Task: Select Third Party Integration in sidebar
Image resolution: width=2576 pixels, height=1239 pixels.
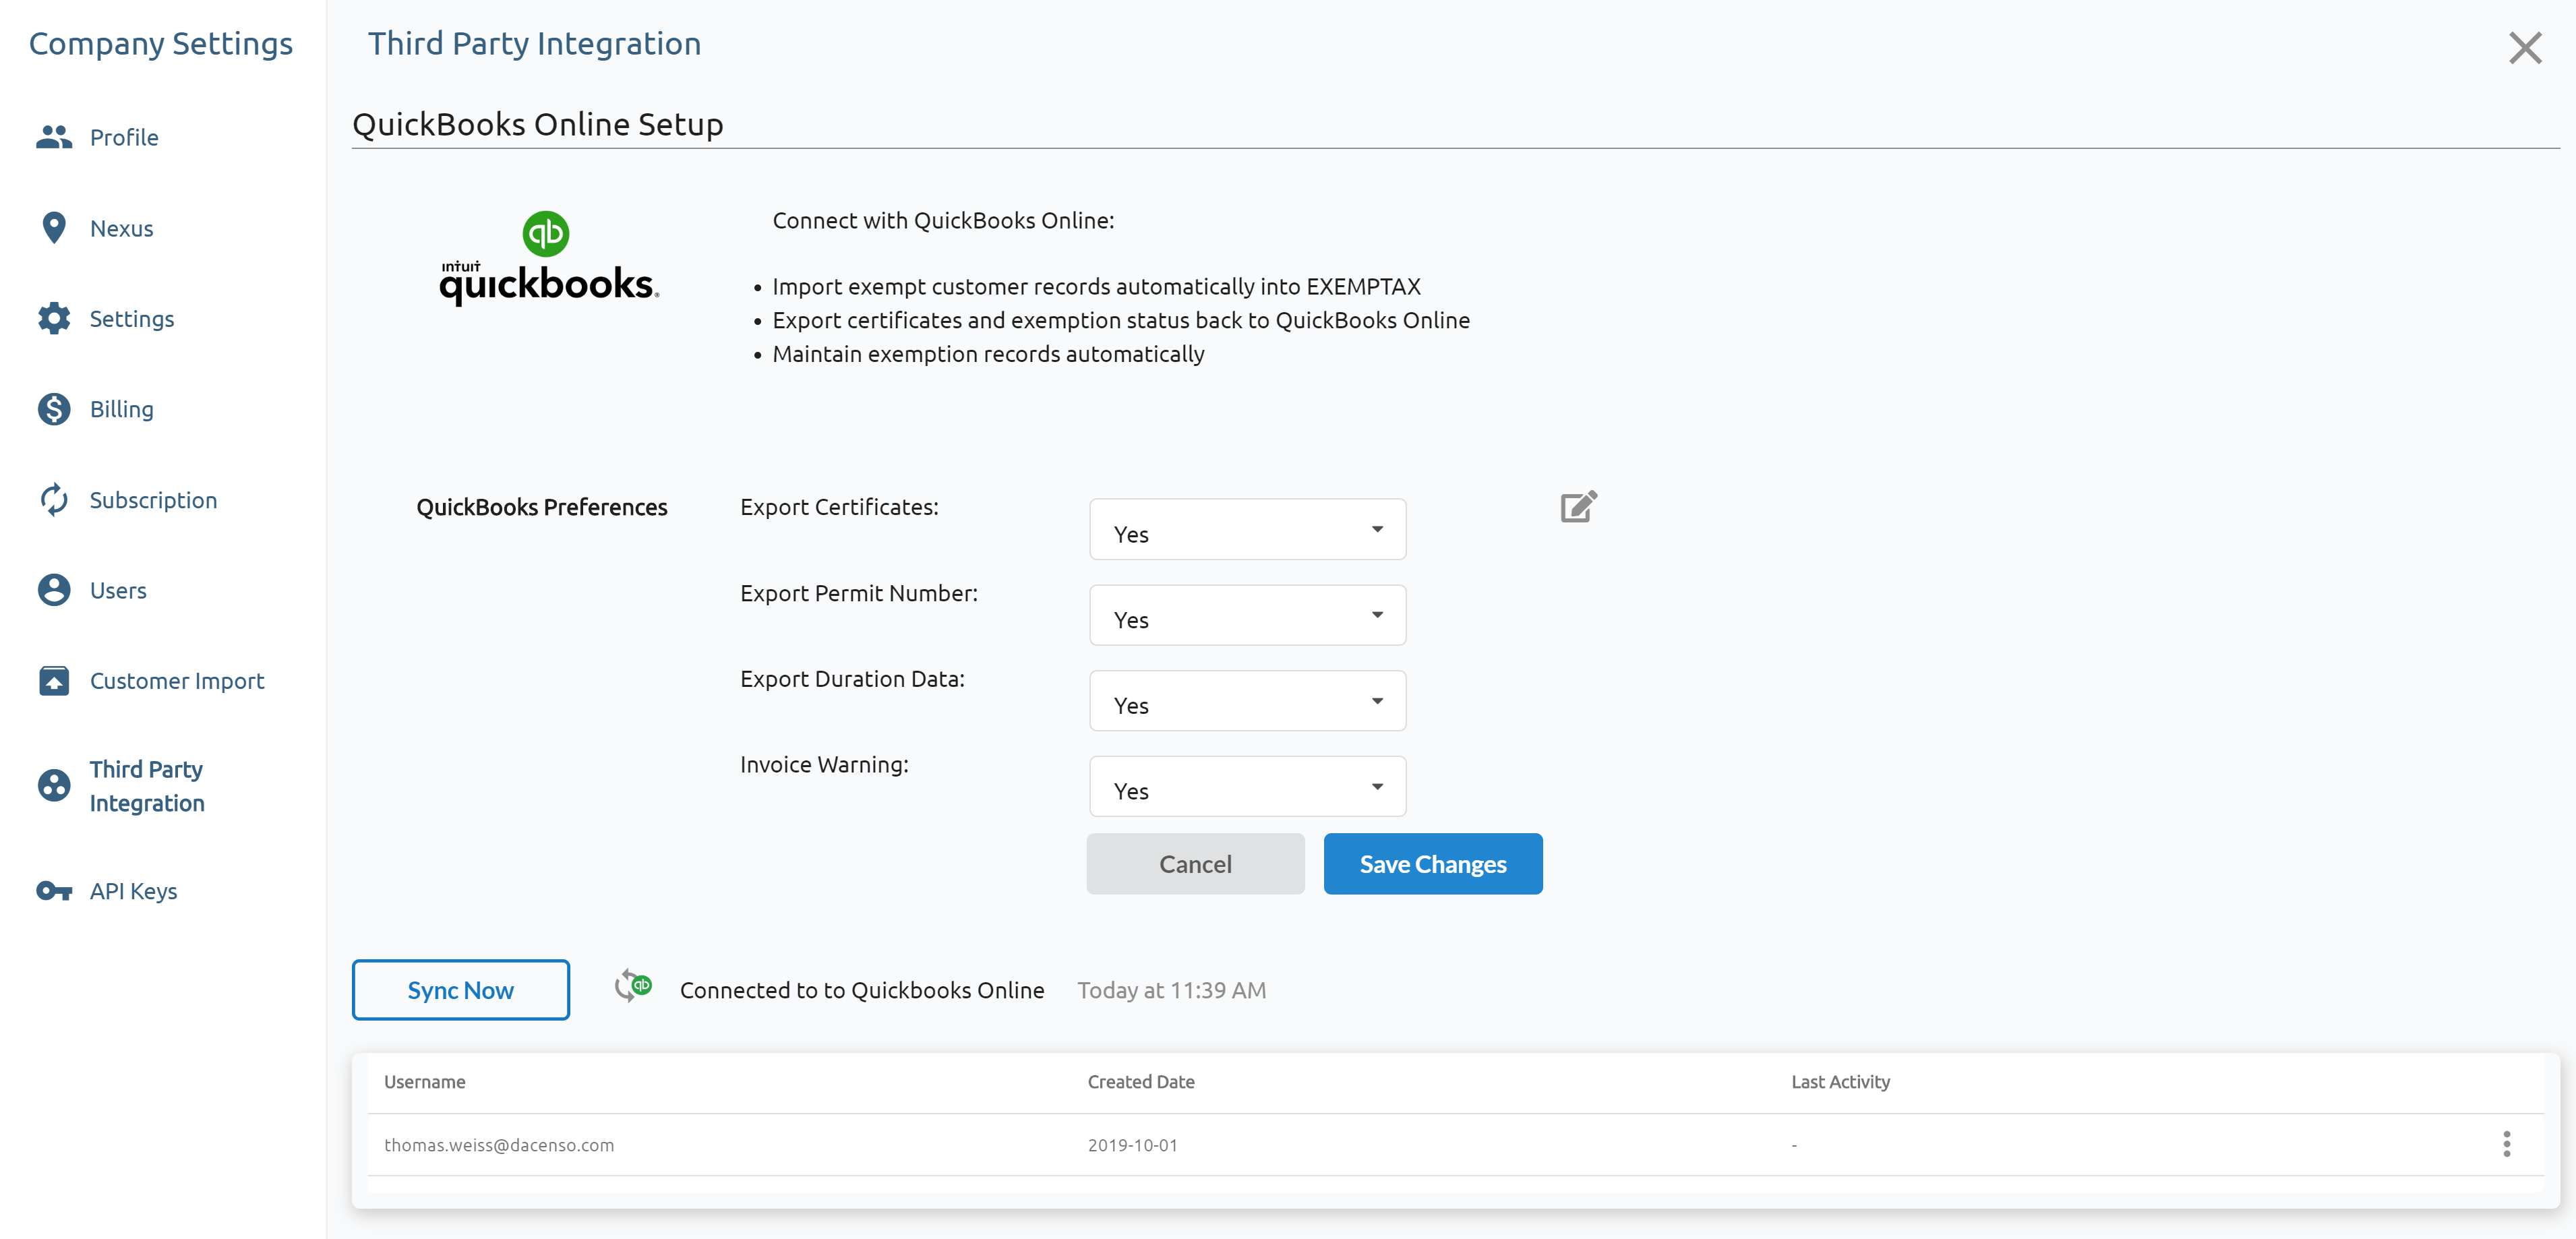Action: pos(147,786)
